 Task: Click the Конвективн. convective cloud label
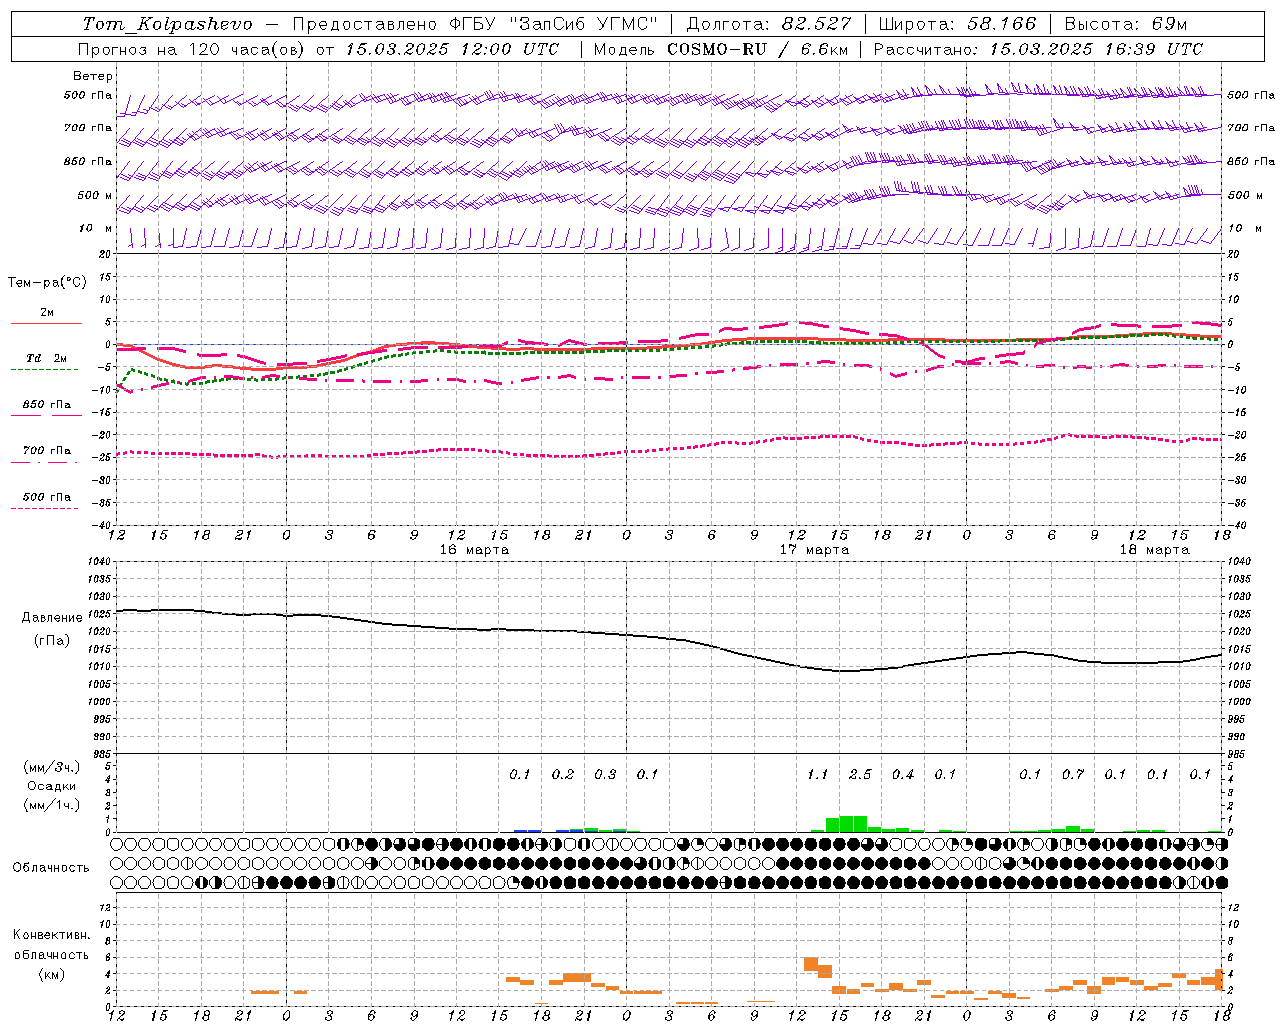click(52, 936)
